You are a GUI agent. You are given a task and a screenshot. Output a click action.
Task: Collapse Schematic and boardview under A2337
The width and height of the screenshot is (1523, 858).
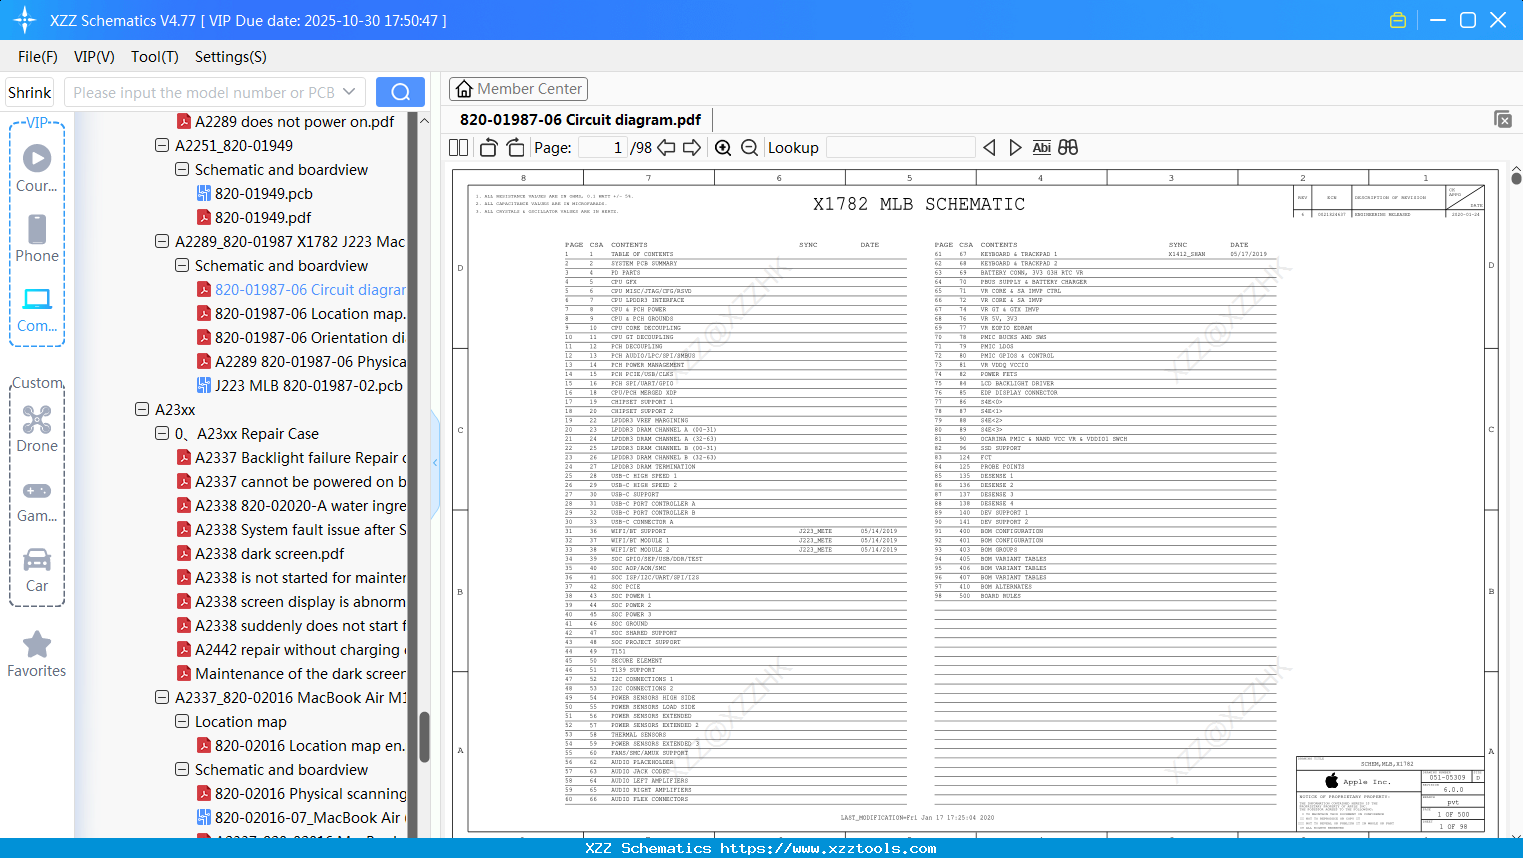182,769
